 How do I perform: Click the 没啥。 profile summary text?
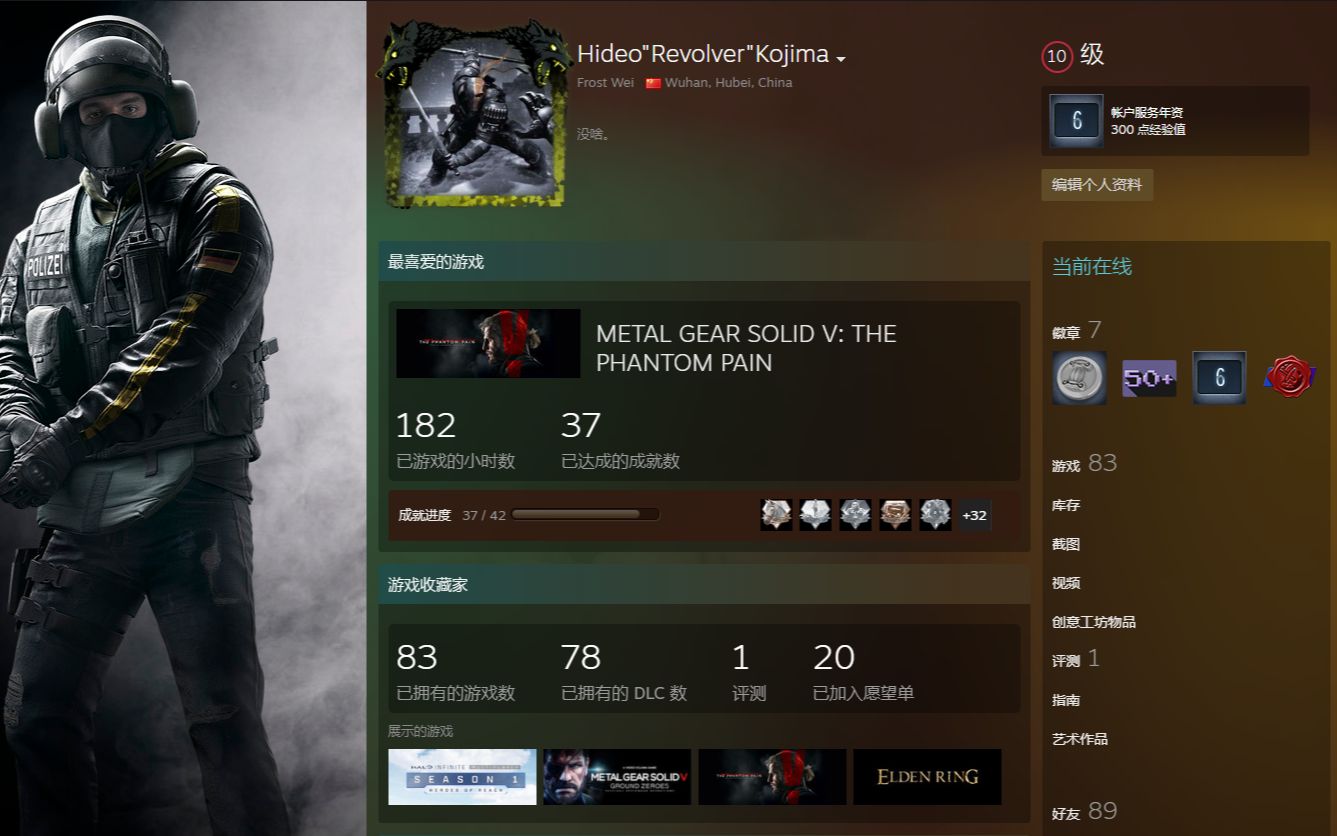pyautogui.click(x=594, y=134)
